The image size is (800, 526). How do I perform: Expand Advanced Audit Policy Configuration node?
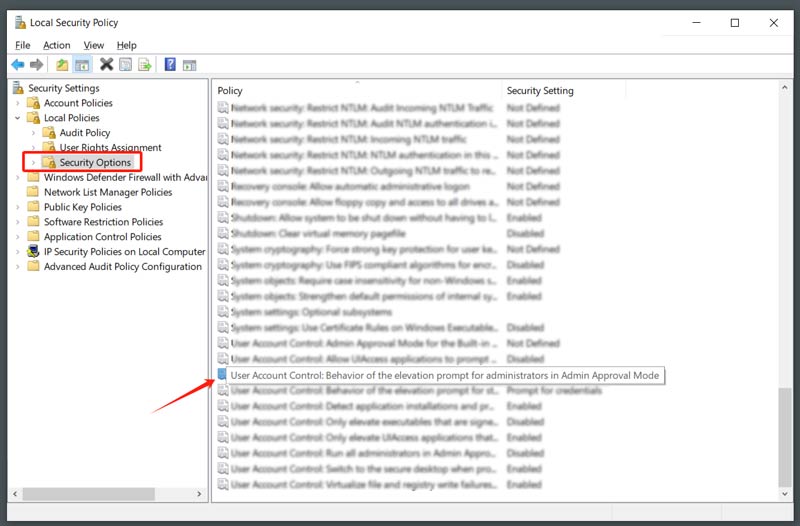tap(18, 266)
